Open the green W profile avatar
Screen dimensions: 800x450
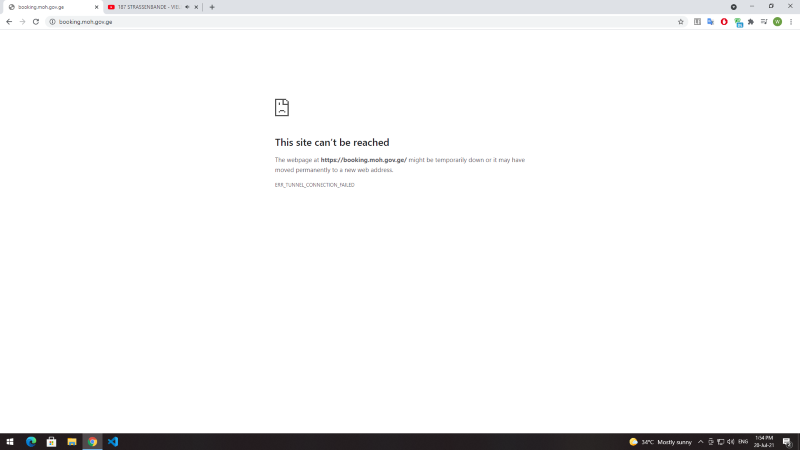pyautogui.click(x=777, y=22)
